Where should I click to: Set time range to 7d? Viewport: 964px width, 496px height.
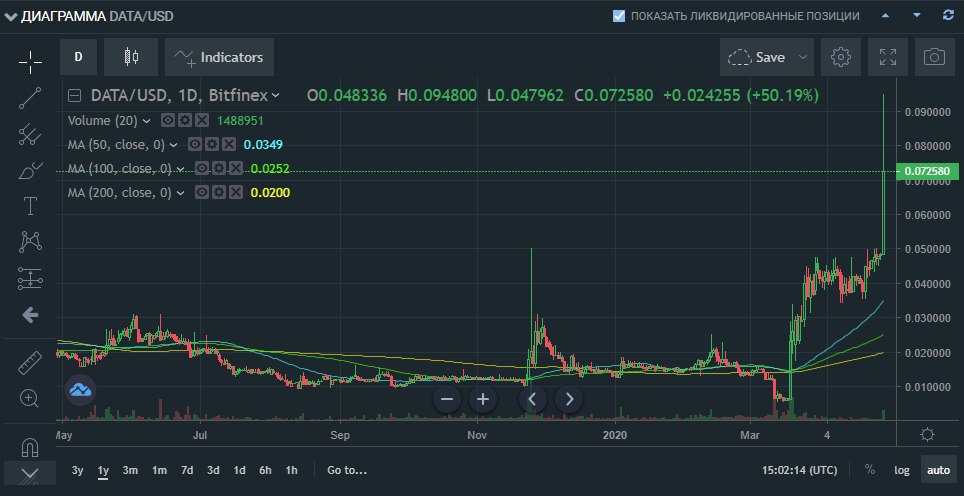187,470
